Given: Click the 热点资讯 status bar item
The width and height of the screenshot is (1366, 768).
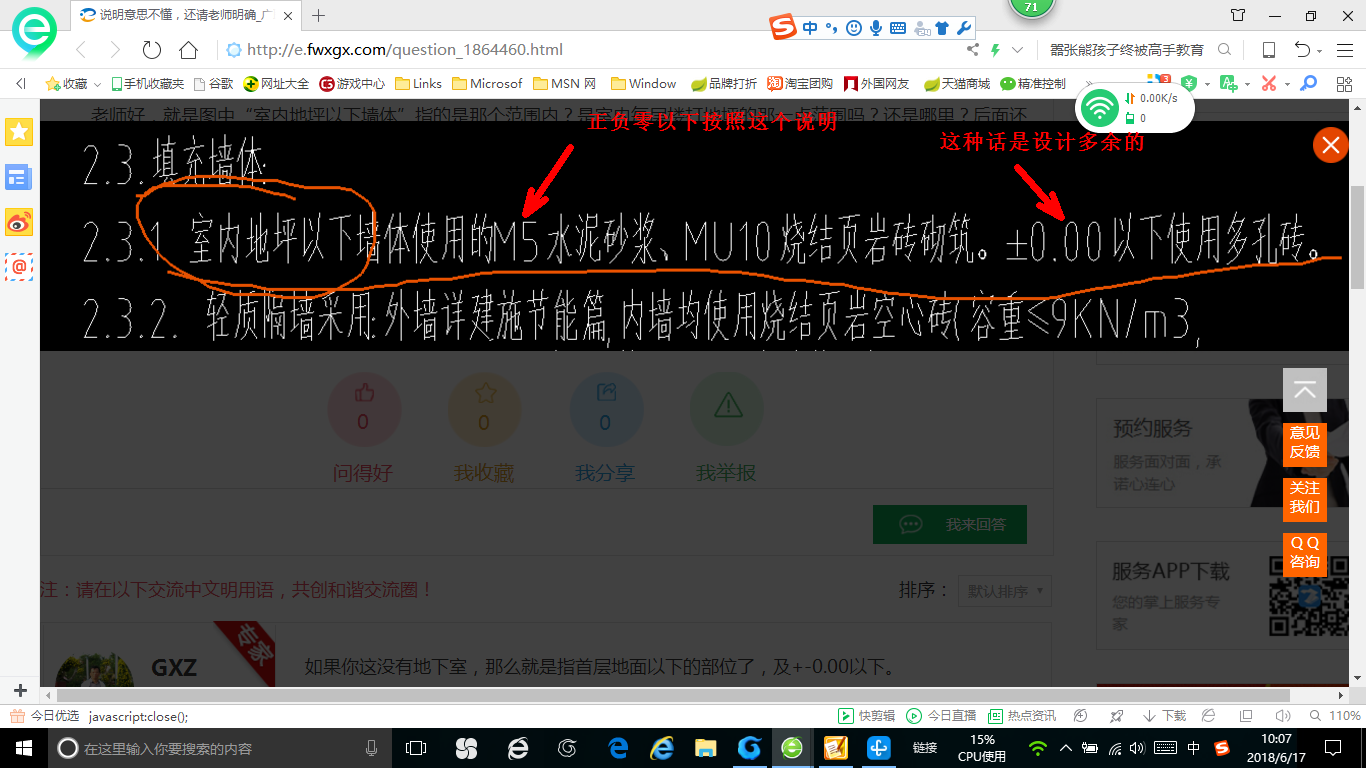Looking at the screenshot, I should click(1022, 716).
